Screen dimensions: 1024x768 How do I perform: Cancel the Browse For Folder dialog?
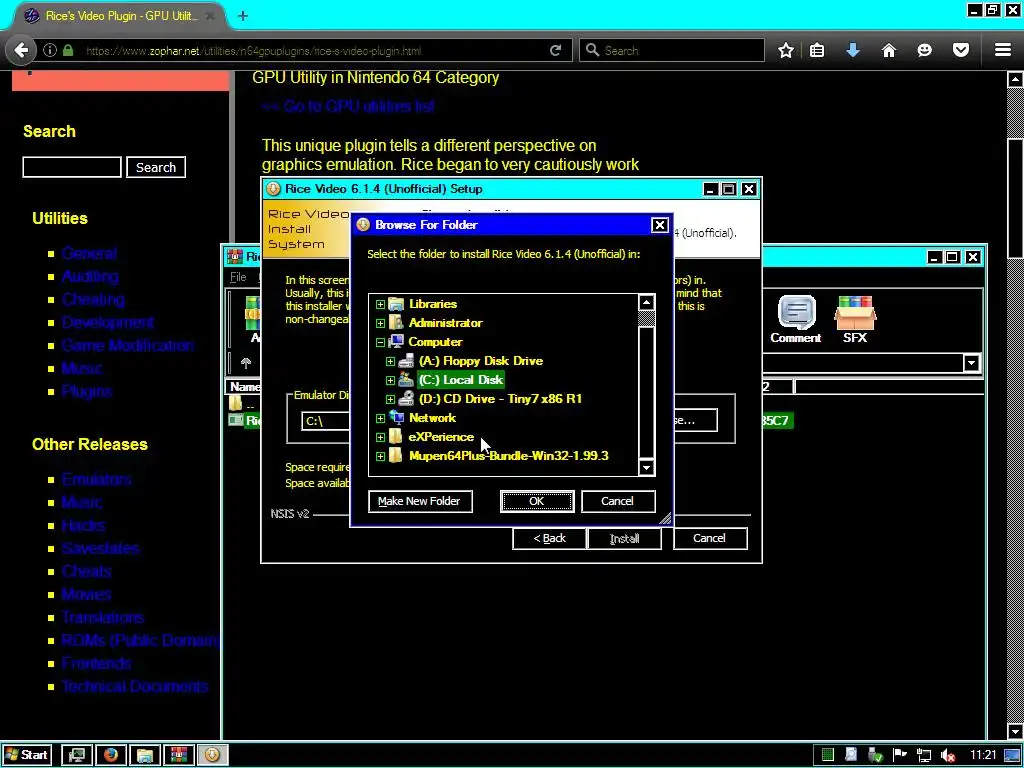pyautogui.click(x=617, y=501)
